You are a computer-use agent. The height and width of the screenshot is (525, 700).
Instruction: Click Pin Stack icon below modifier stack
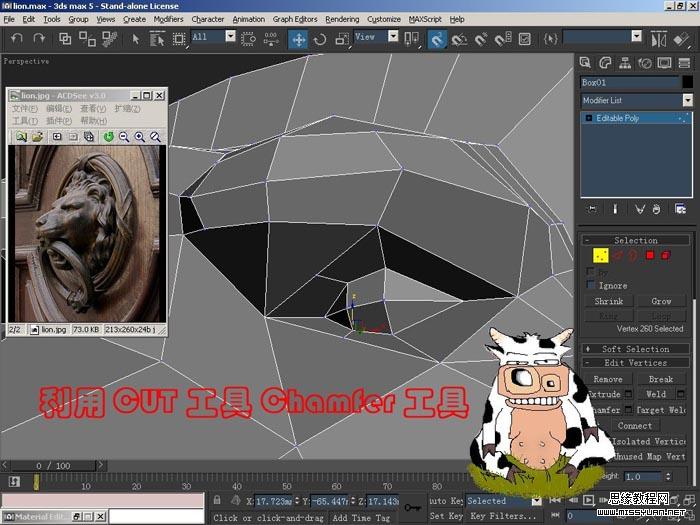click(592, 209)
